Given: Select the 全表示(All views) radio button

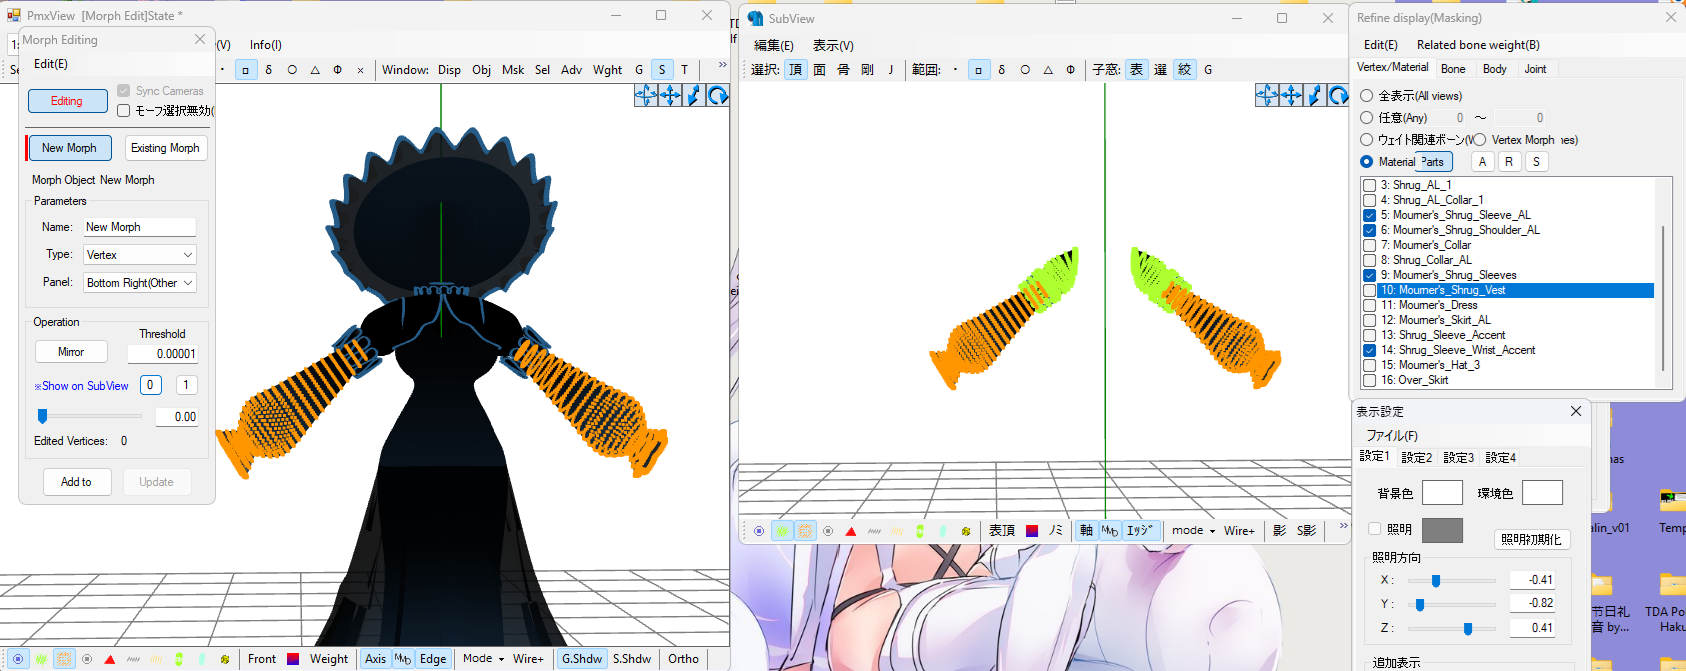Looking at the screenshot, I should coord(1367,96).
